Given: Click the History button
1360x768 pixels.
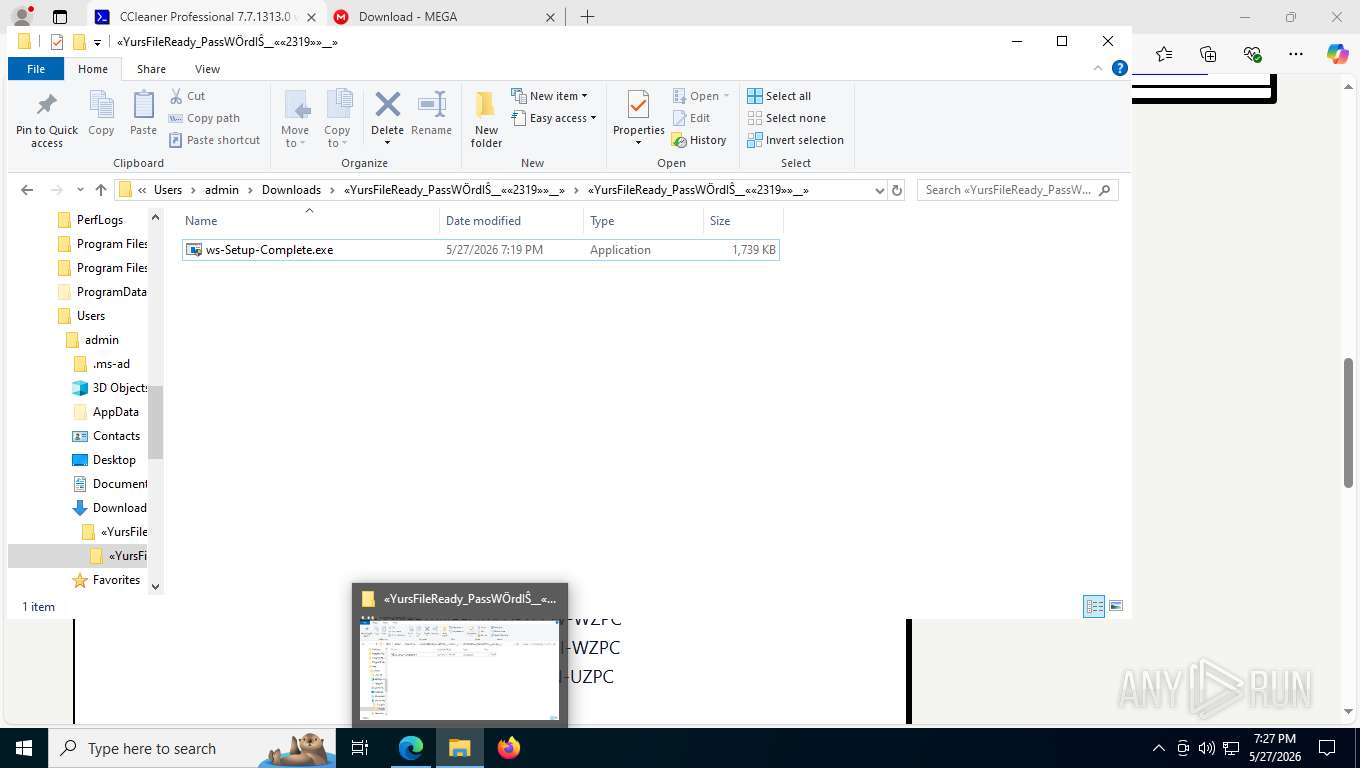Looking at the screenshot, I should (699, 140).
